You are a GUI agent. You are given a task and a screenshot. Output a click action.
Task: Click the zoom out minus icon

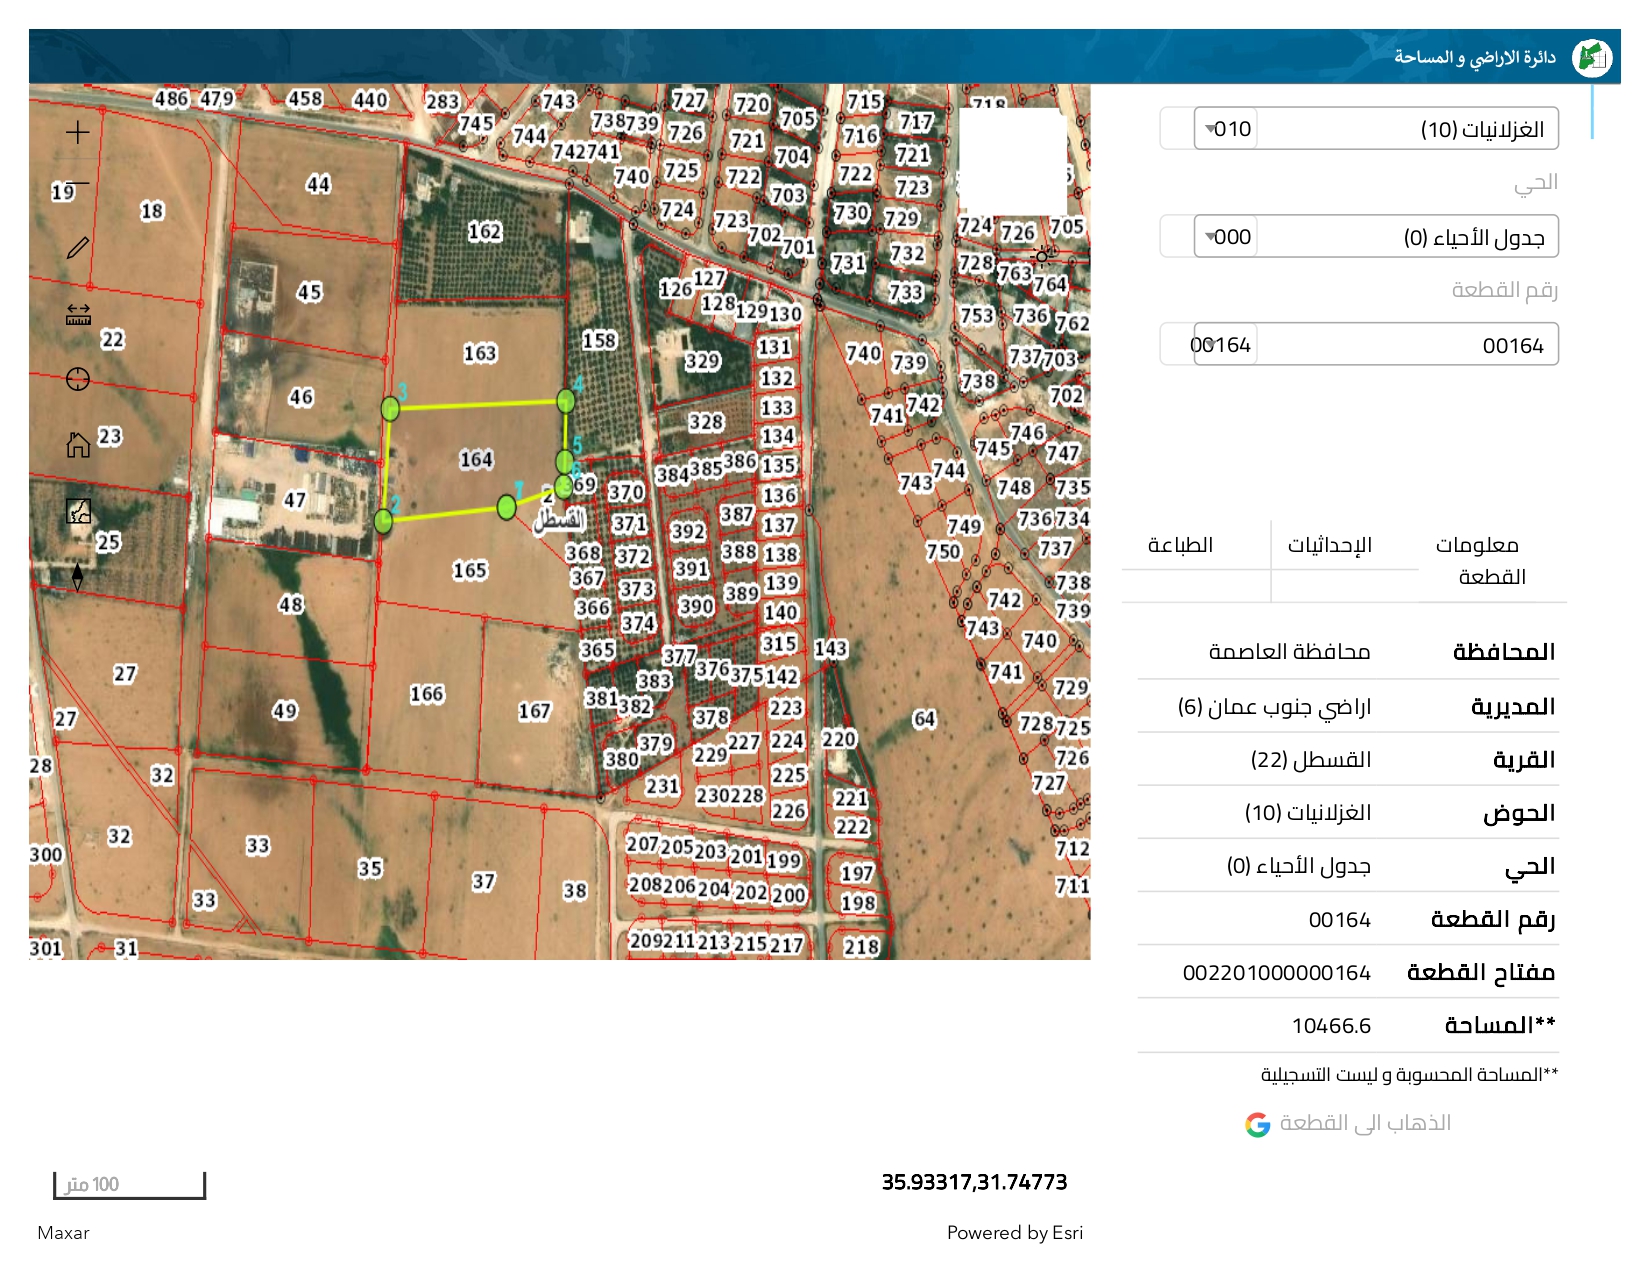78,183
